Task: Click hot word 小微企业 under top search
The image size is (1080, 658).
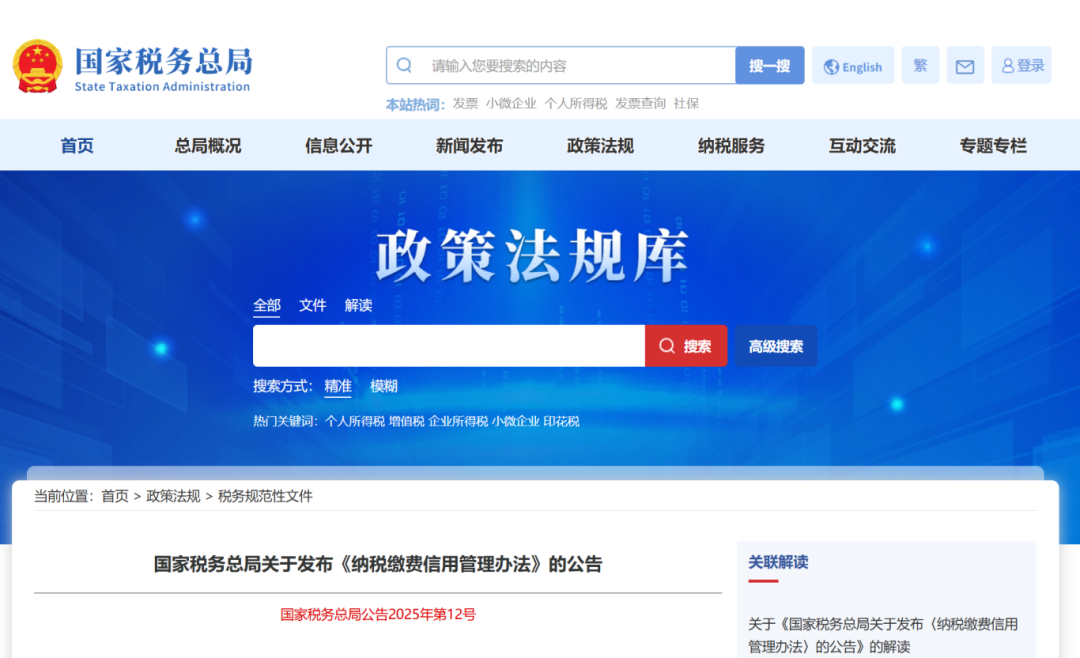Action: tap(511, 103)
